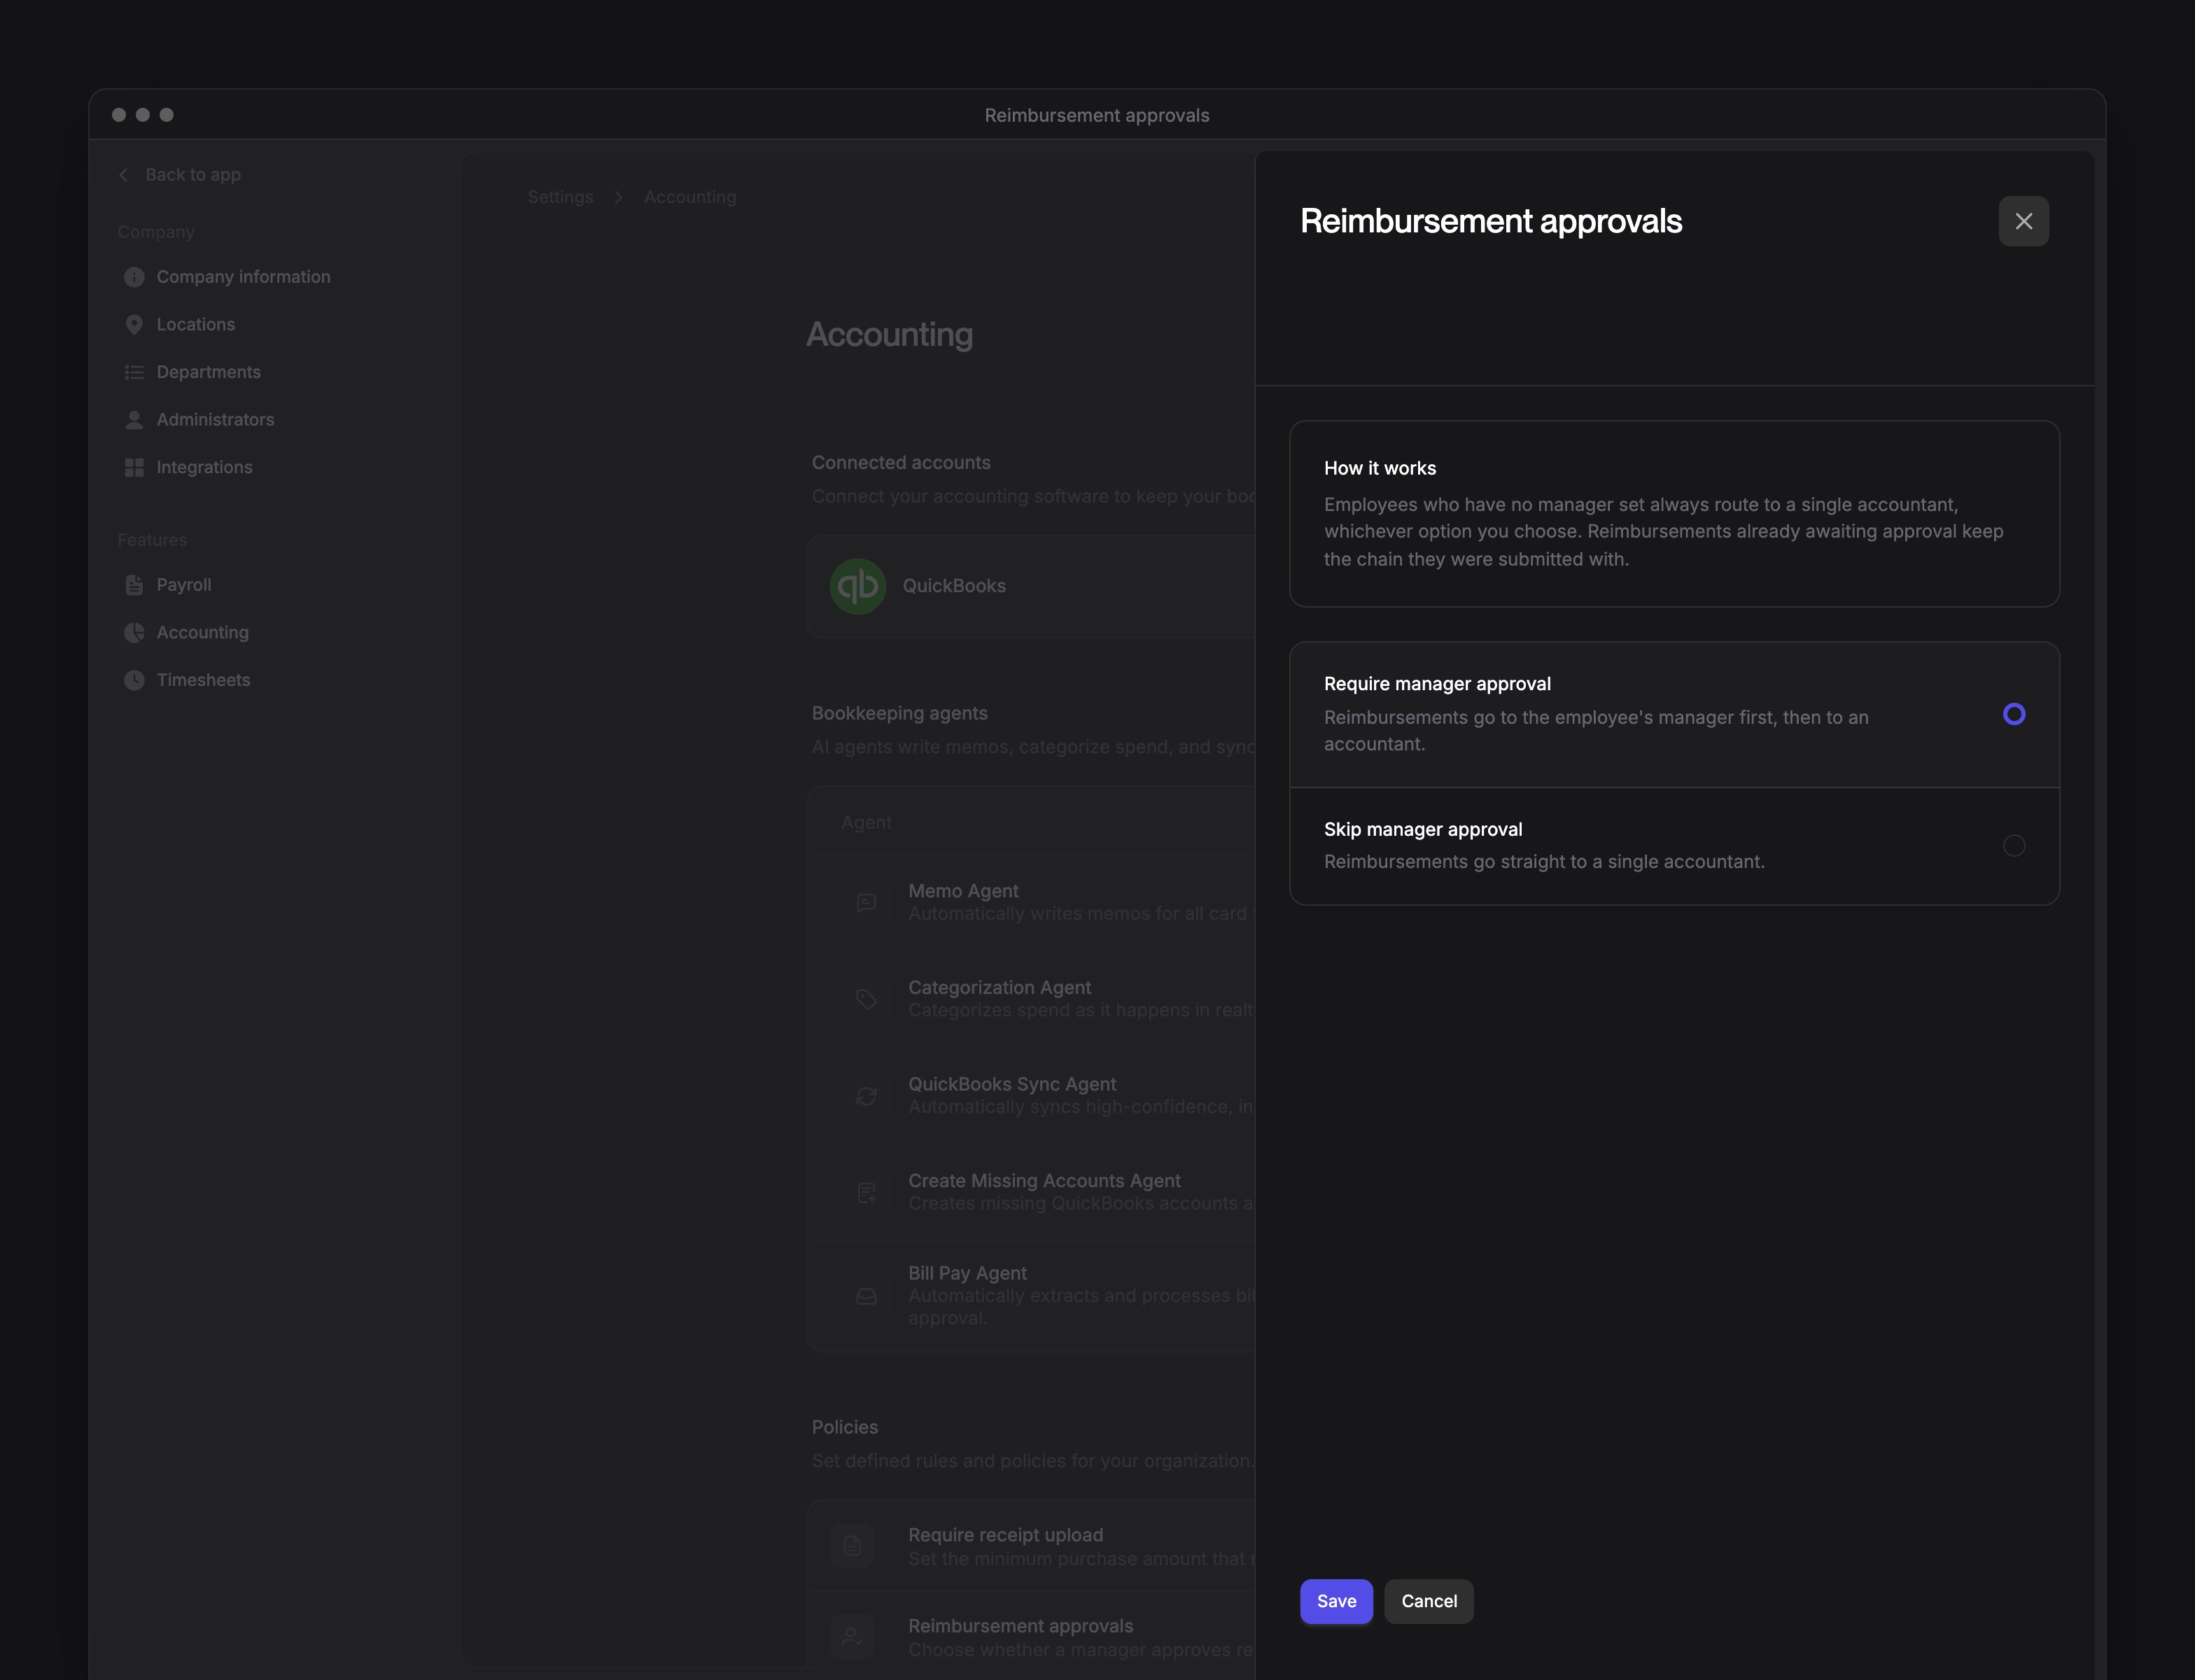This screenshot has width=2195, height=1680.
Task: Click the Skip manager approval option title
Action: click(1423, 830)
